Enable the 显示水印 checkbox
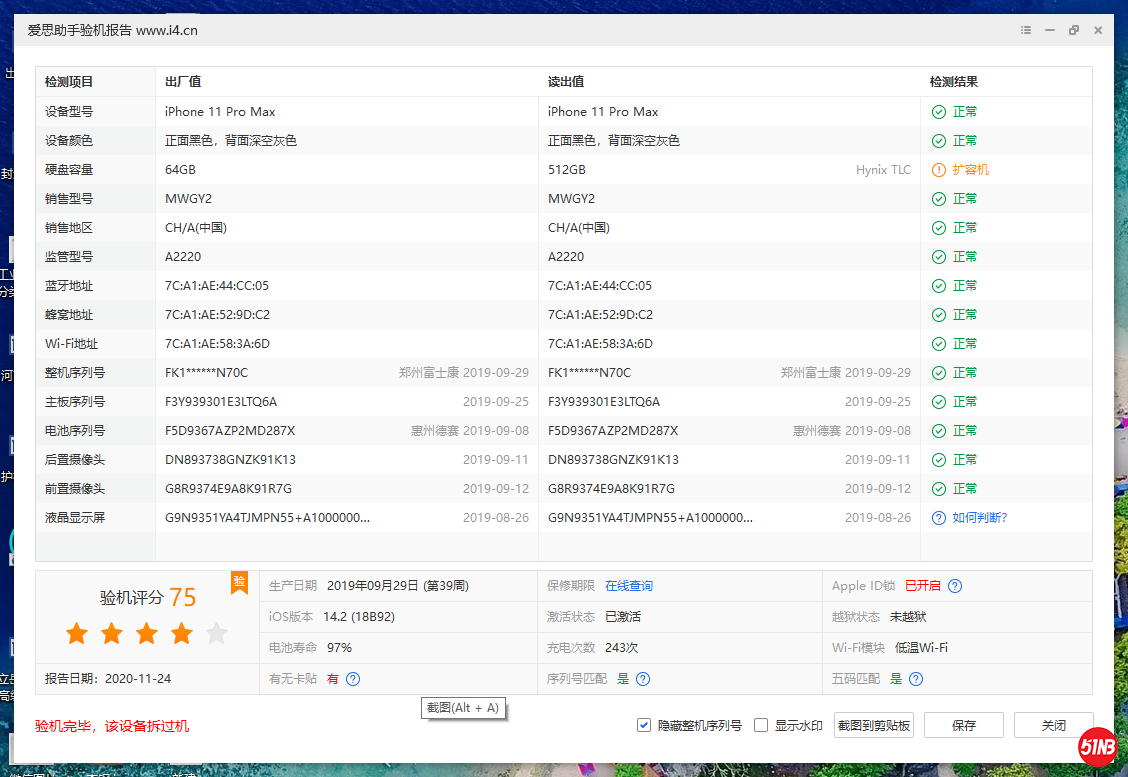 tap(761, 725)
